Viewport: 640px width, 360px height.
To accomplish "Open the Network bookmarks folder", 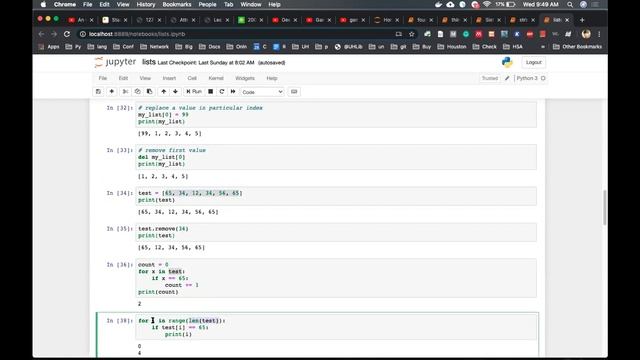I will click(154, 47).
